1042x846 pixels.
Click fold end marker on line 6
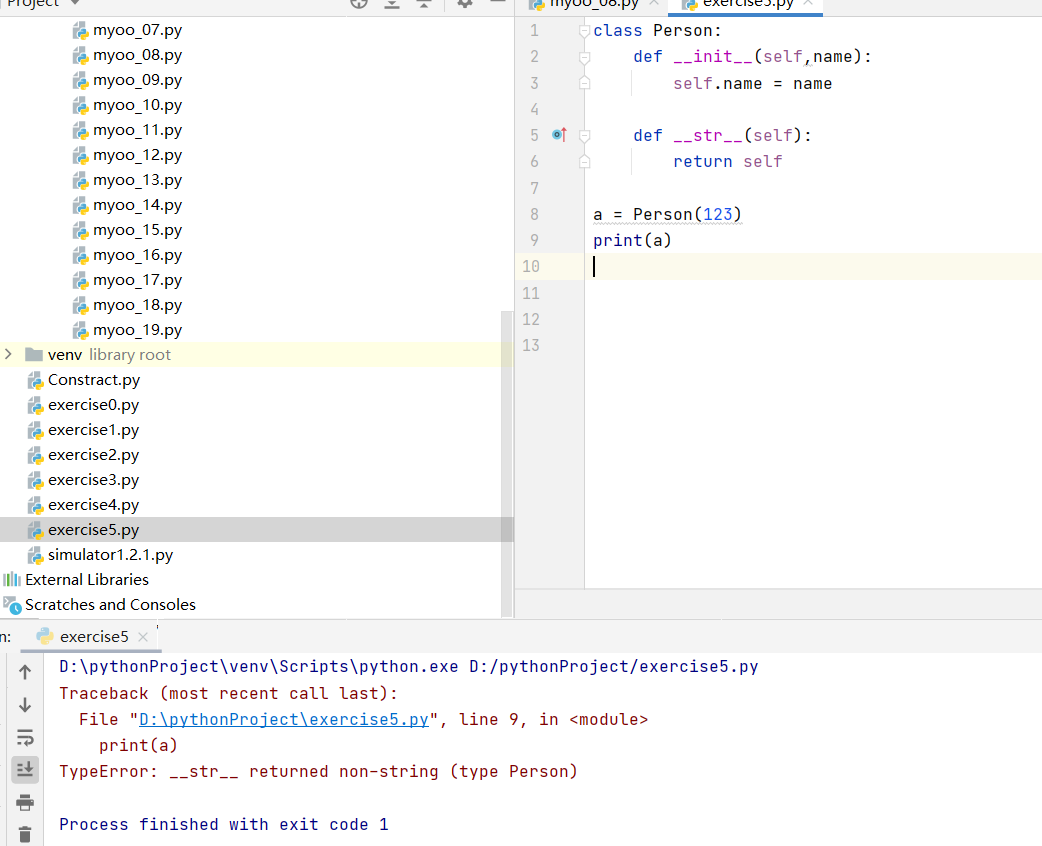tap(584, 161)
